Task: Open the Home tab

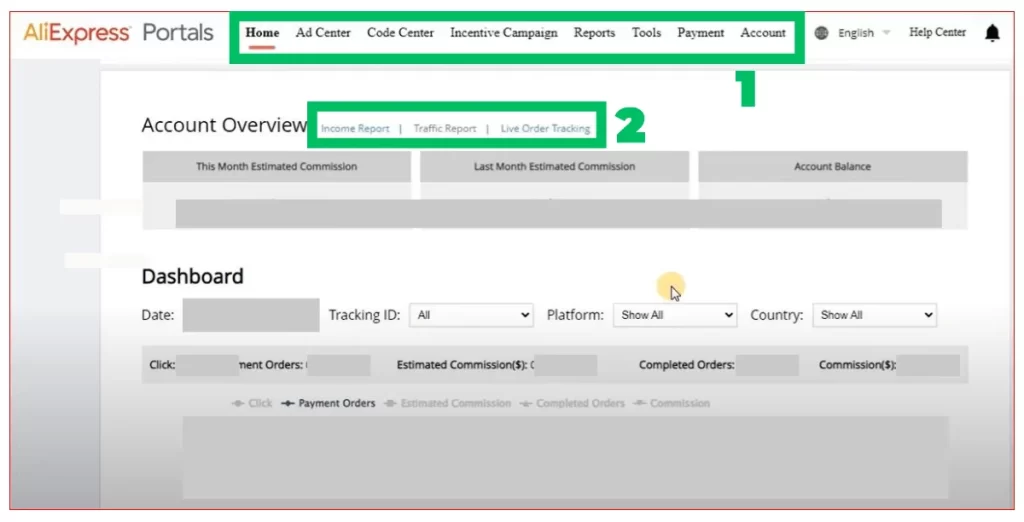Action: click(x=262, y=33)
